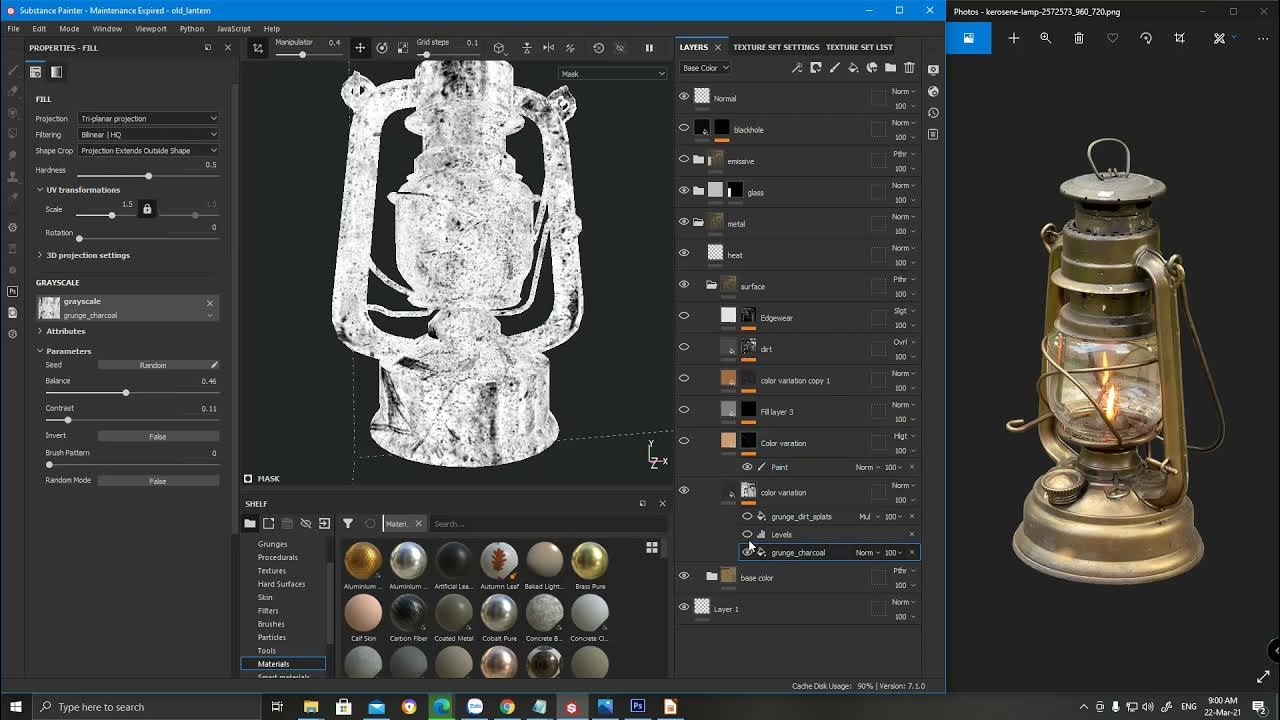Select the translate manipulator move tool
This screenshot has width=1280, height=720.
pyautogui.click(x=360, y=47)
